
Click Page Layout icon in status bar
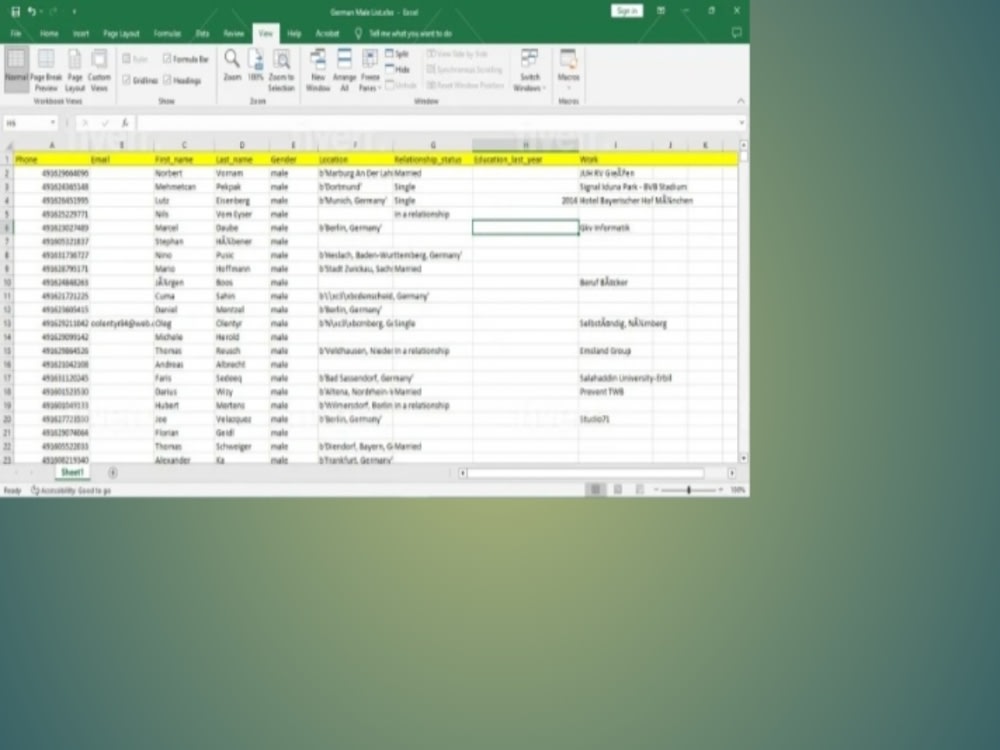[x=617, y=489]
